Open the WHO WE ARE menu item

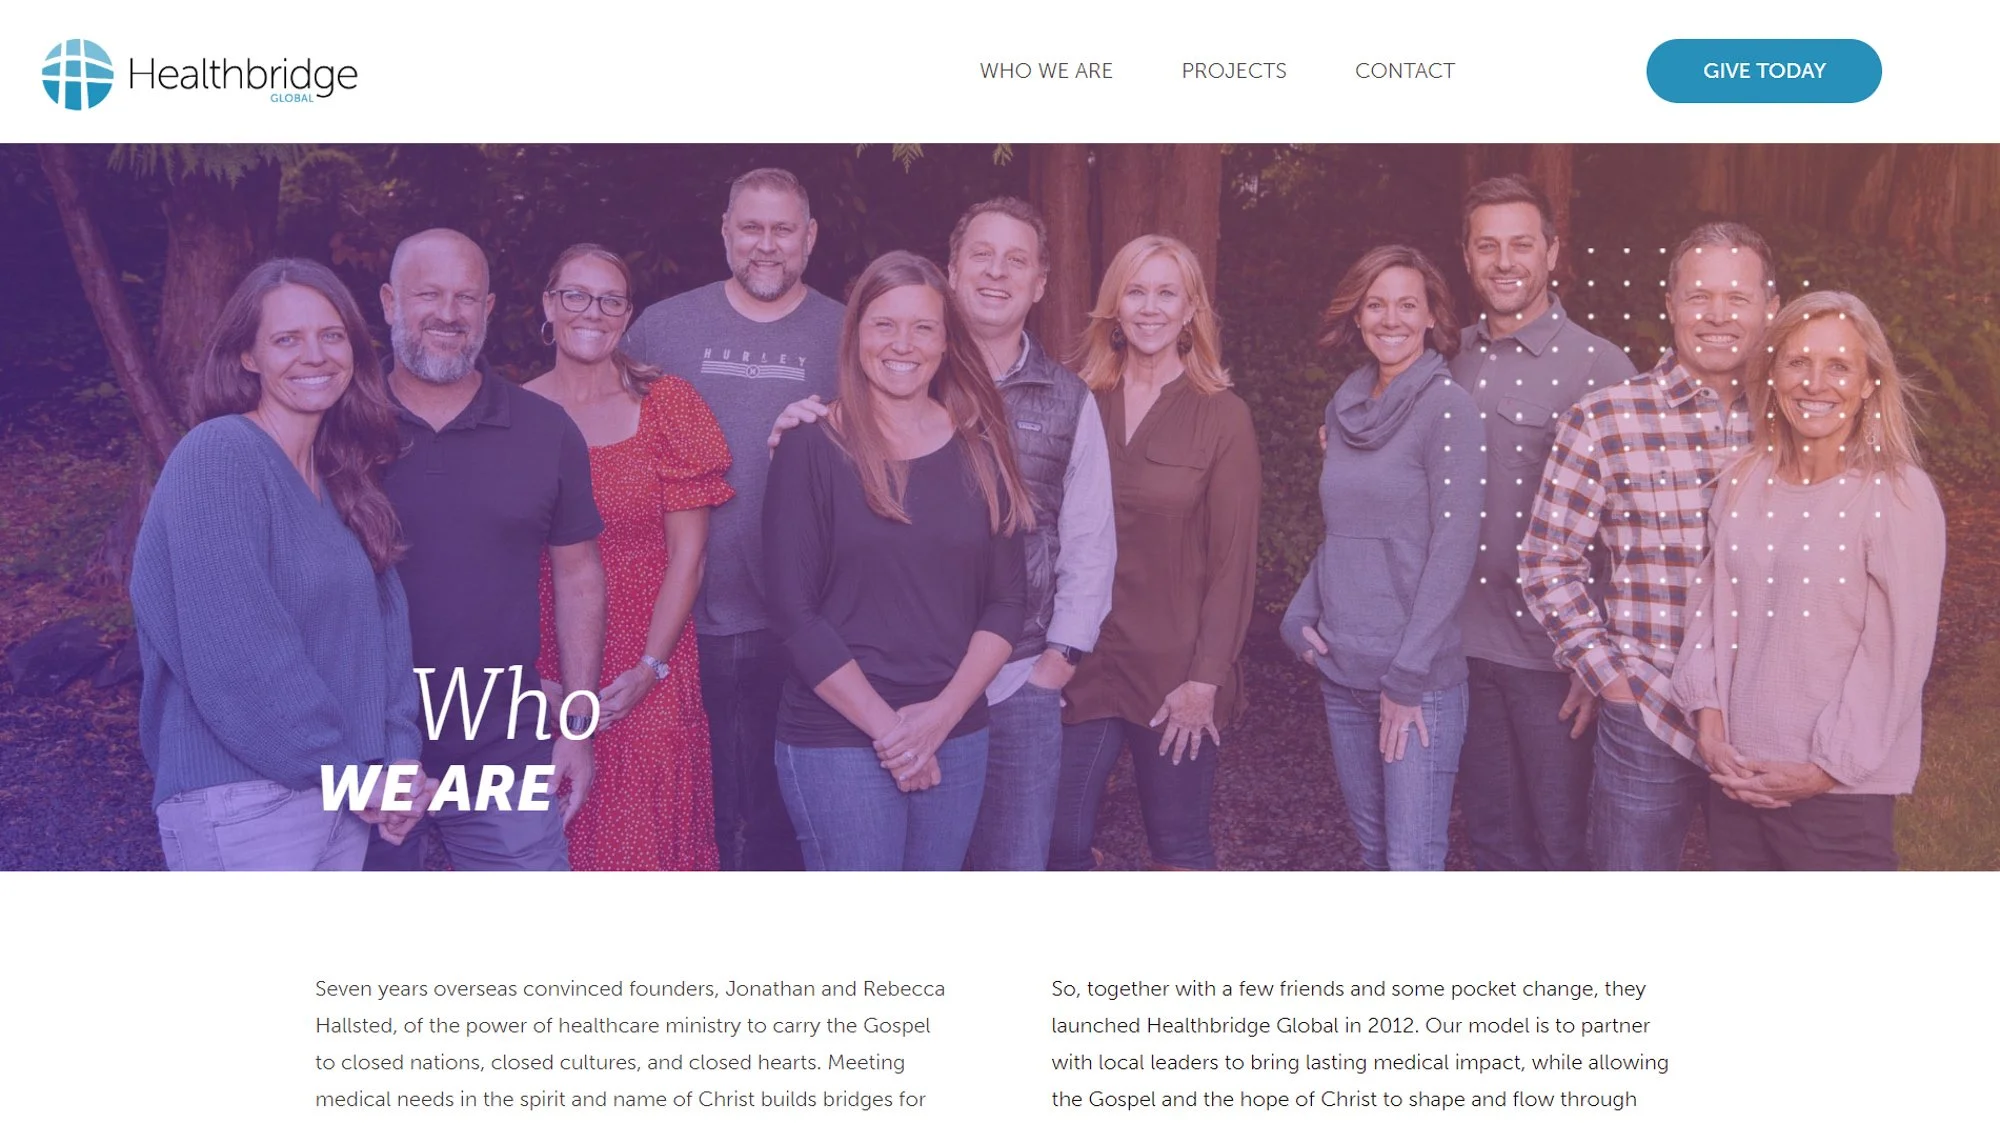pyautogui.click(x=1046, y=71)
